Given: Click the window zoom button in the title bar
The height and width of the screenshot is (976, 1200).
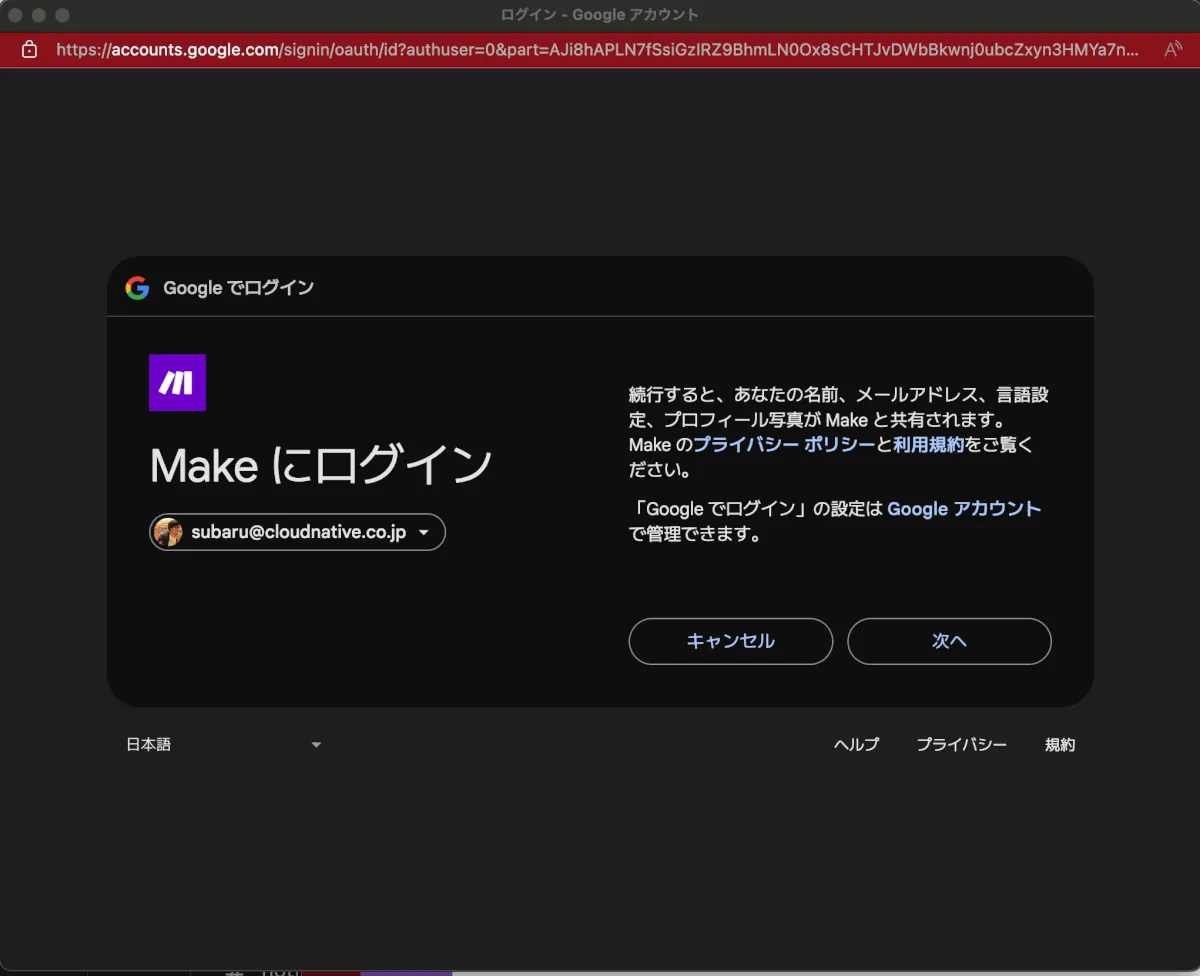Looking at the screenshot, I should 62,15.
